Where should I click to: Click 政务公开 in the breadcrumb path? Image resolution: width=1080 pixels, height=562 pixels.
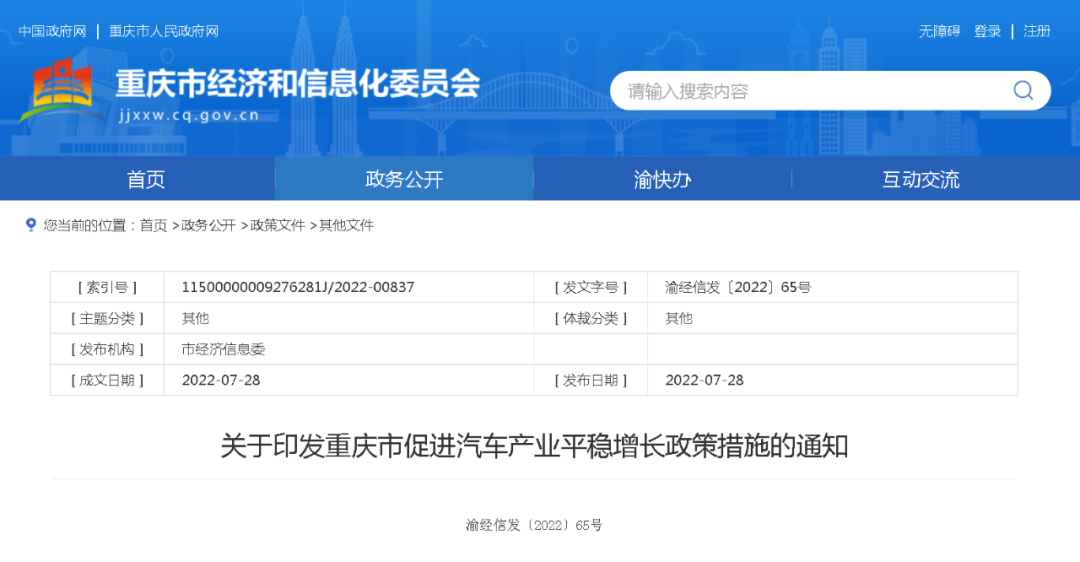[x=209, y=225]
